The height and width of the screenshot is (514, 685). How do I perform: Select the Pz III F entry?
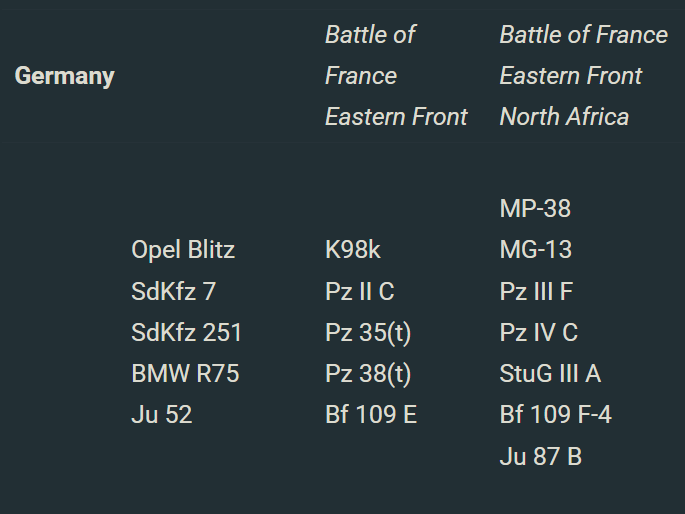coord(536,291)
